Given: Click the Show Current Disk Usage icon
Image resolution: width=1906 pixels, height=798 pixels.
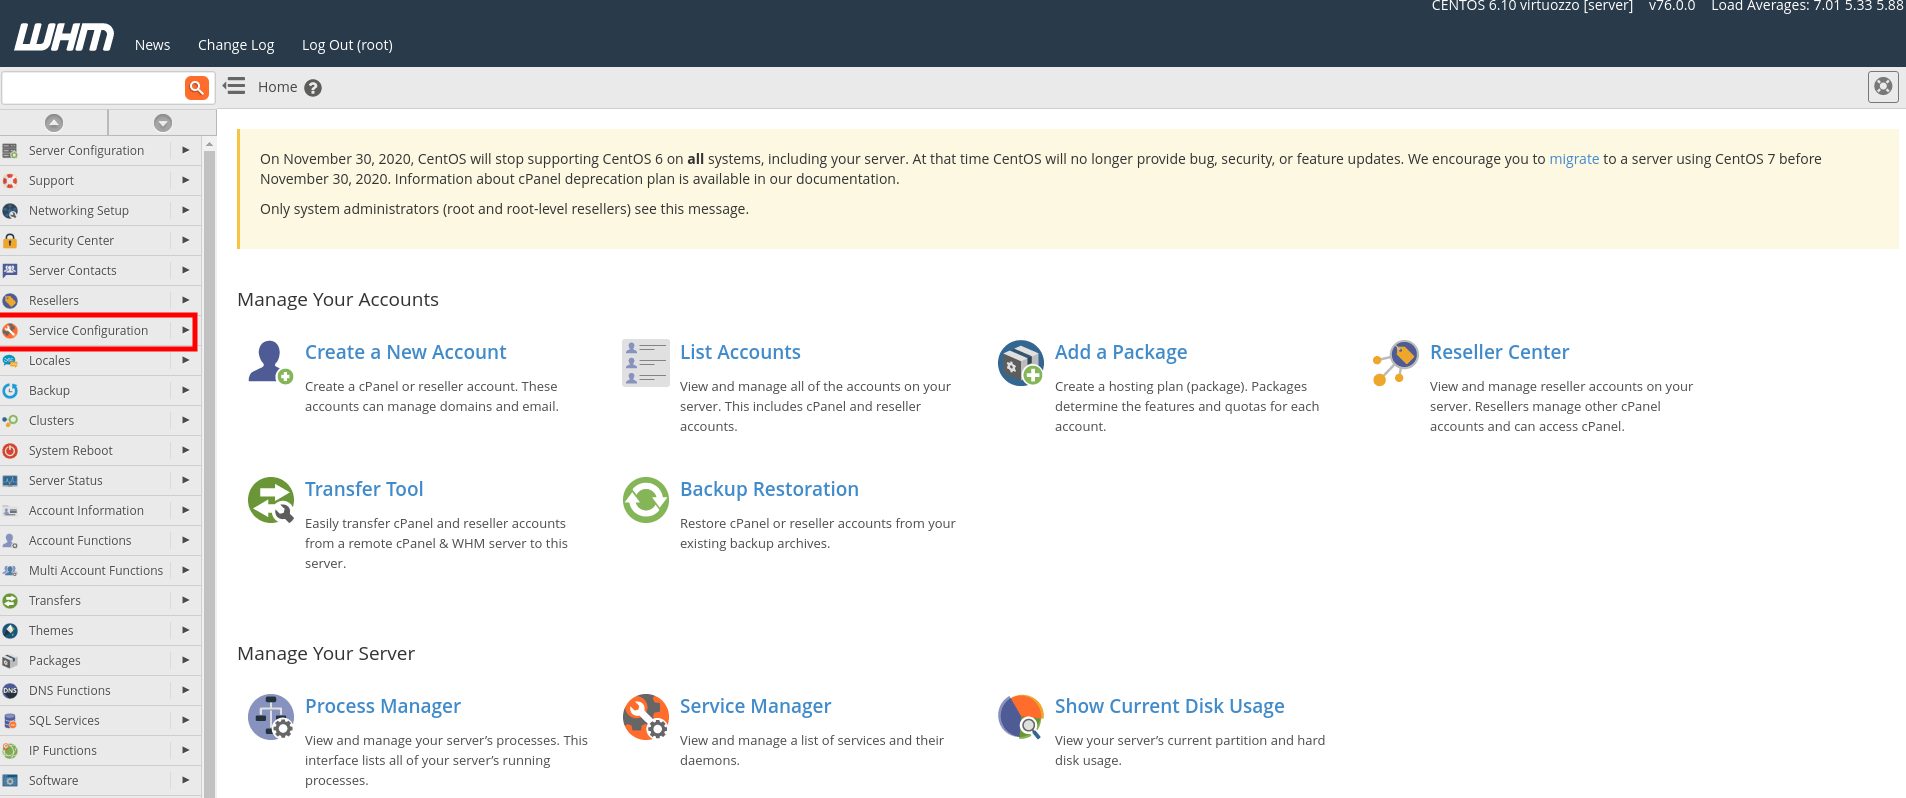Looking at the screenshot, I should click(1020, 716).
